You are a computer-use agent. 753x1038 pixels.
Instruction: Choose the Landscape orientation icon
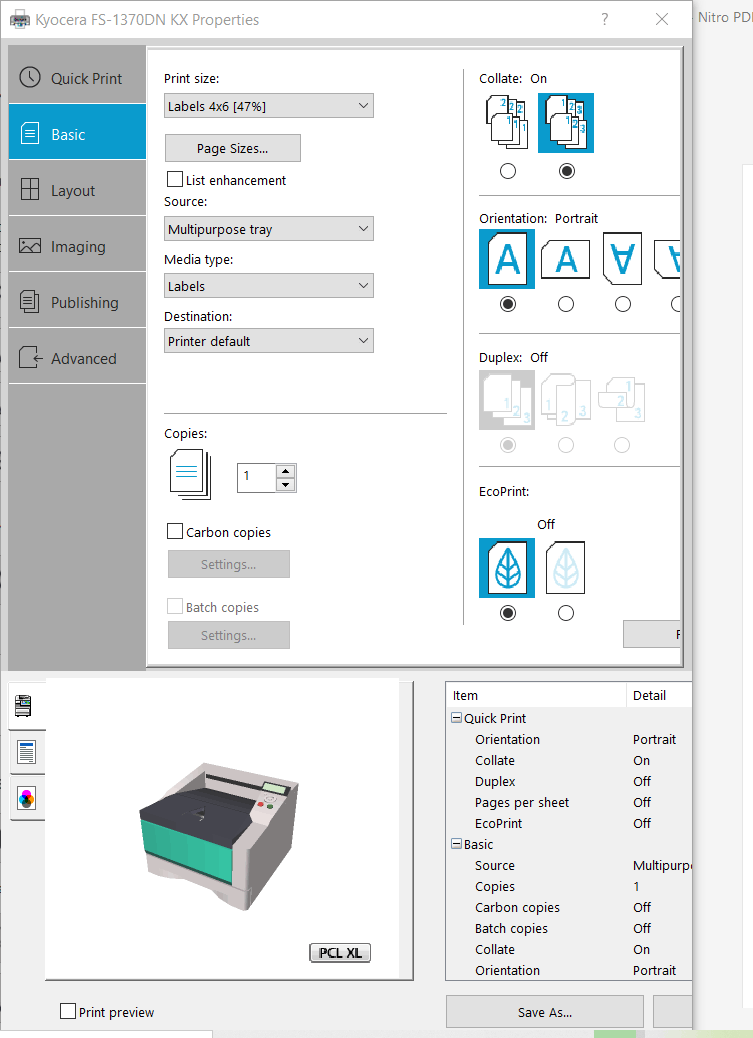tap(566, 260)
